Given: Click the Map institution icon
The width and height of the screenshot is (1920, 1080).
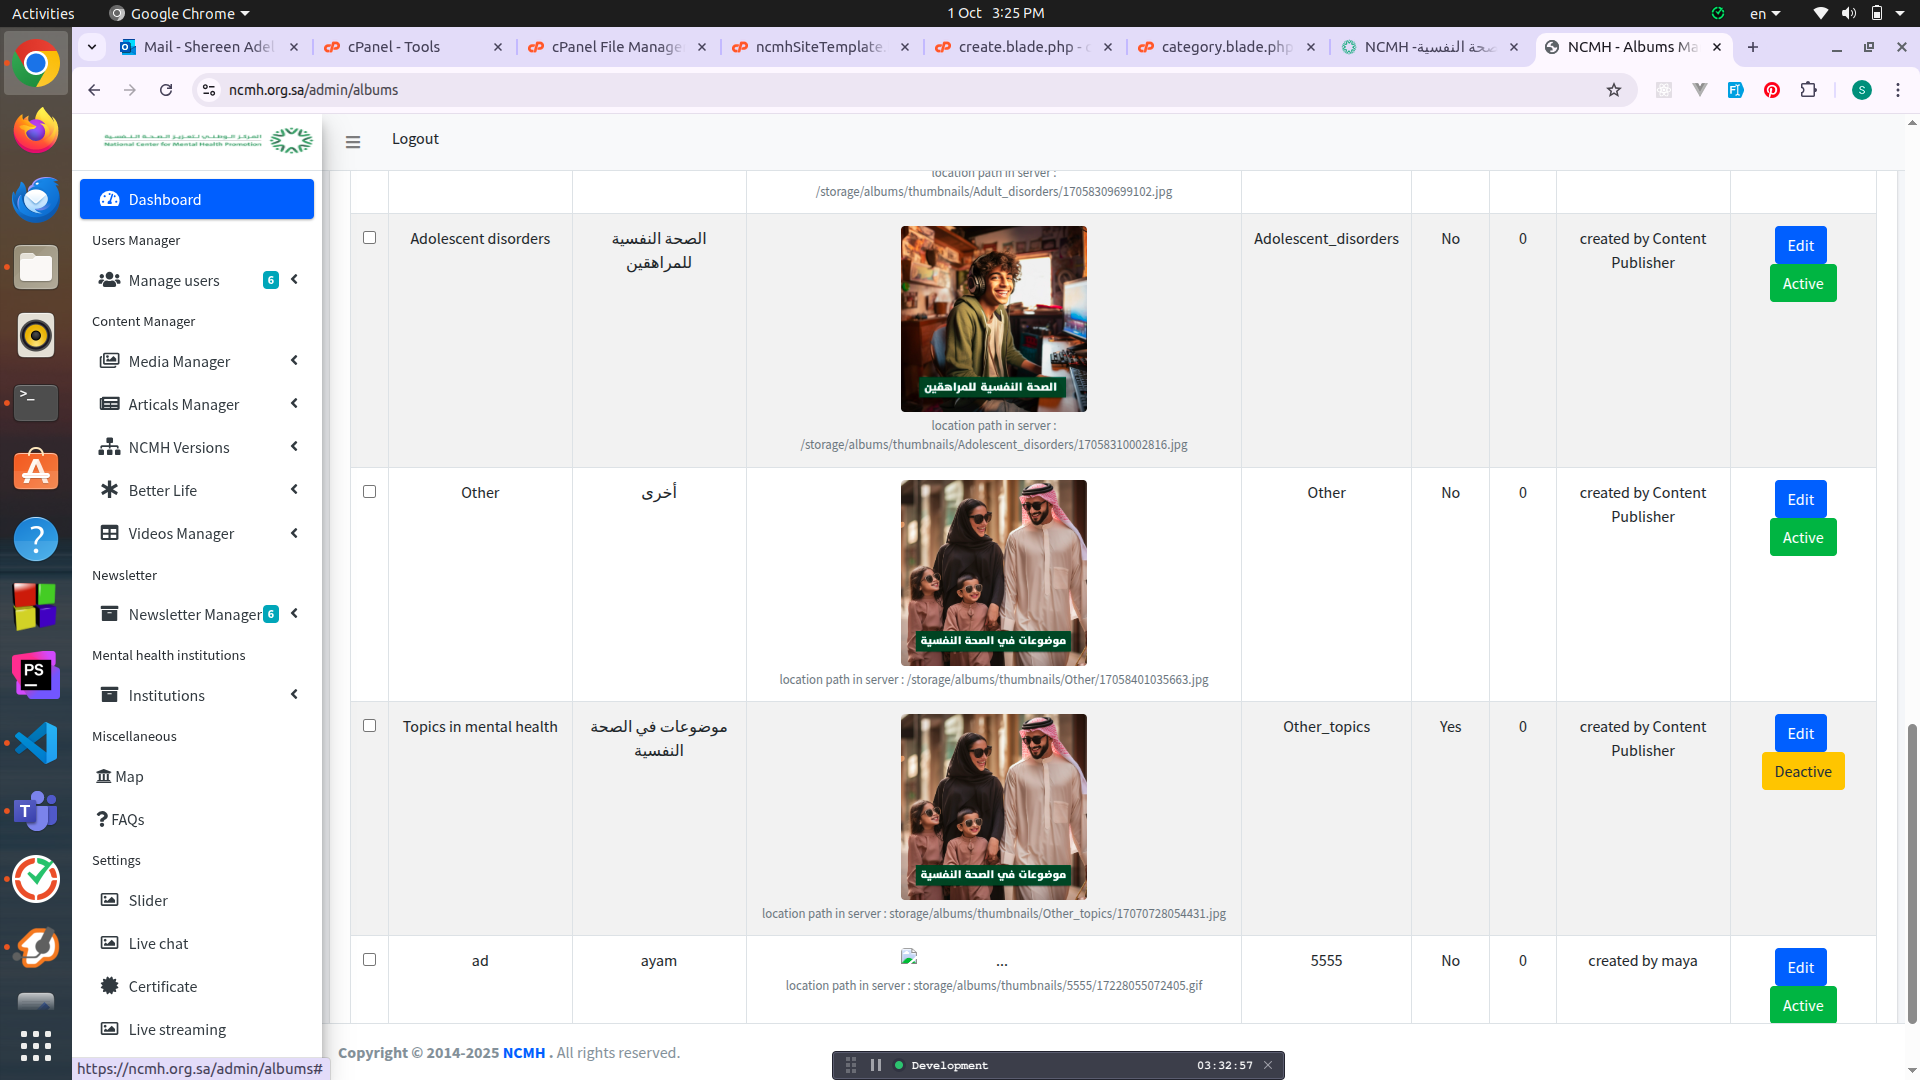Looking at the screenshot, I should point(103,776).
